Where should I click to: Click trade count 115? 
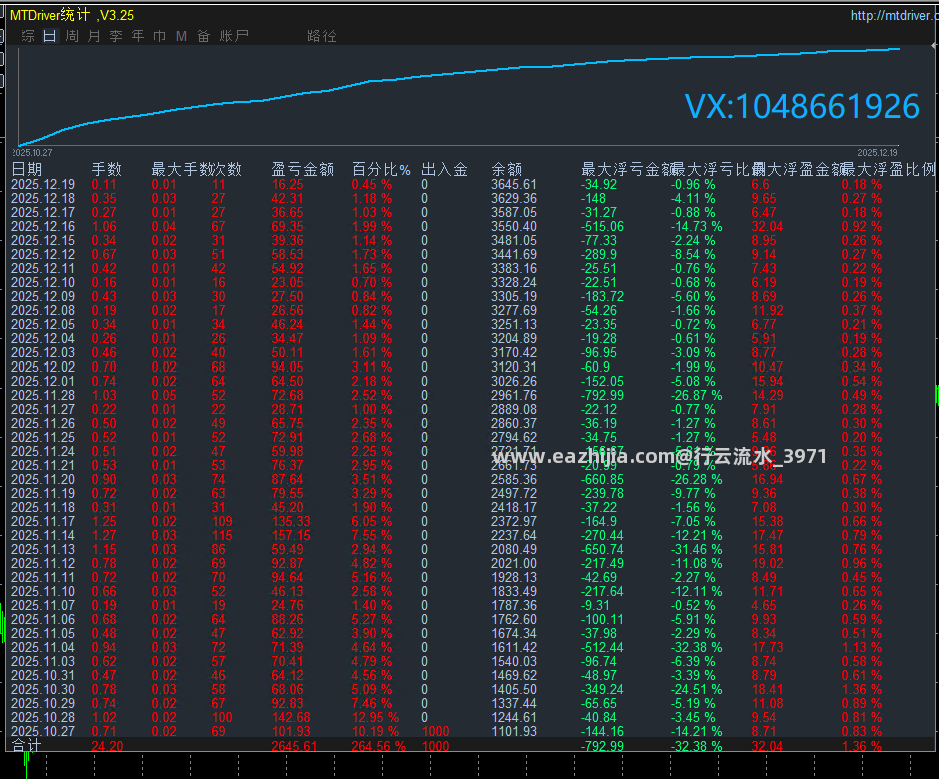(222, 535)
